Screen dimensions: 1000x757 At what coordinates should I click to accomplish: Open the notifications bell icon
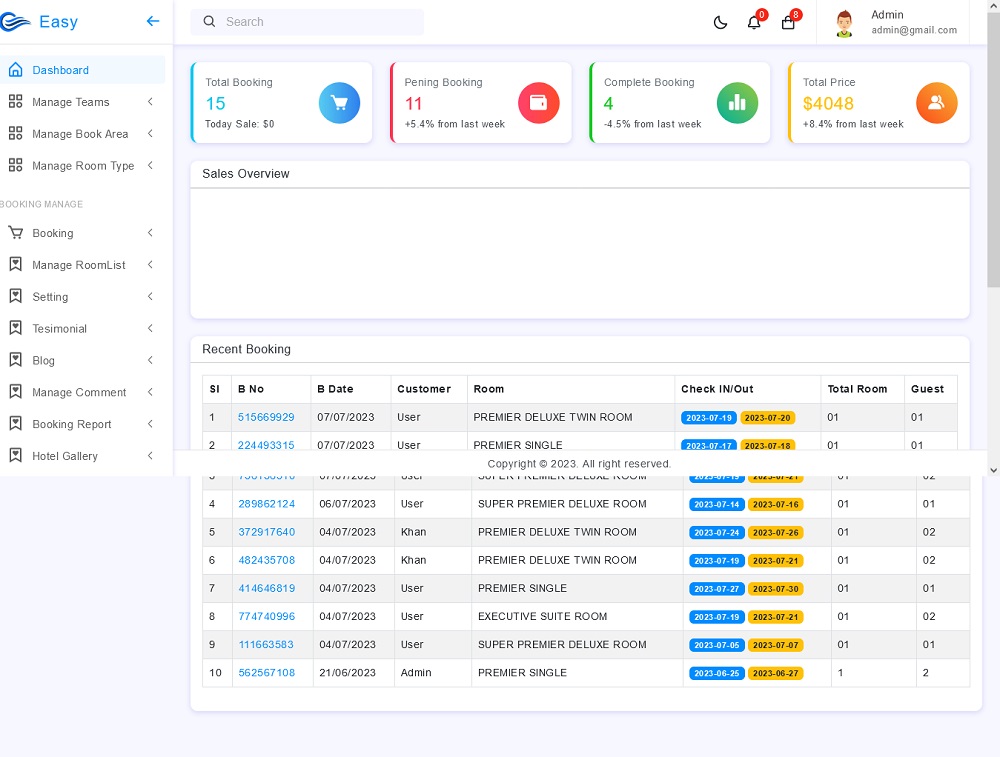click(754, 22)
